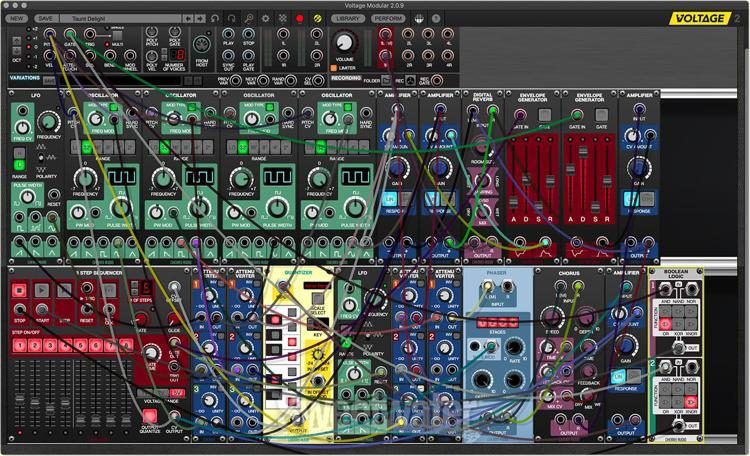The image size is (750, 456).
Task: Open the Quantizer SCALE SELECT button
Action: [x=318, y=299]
